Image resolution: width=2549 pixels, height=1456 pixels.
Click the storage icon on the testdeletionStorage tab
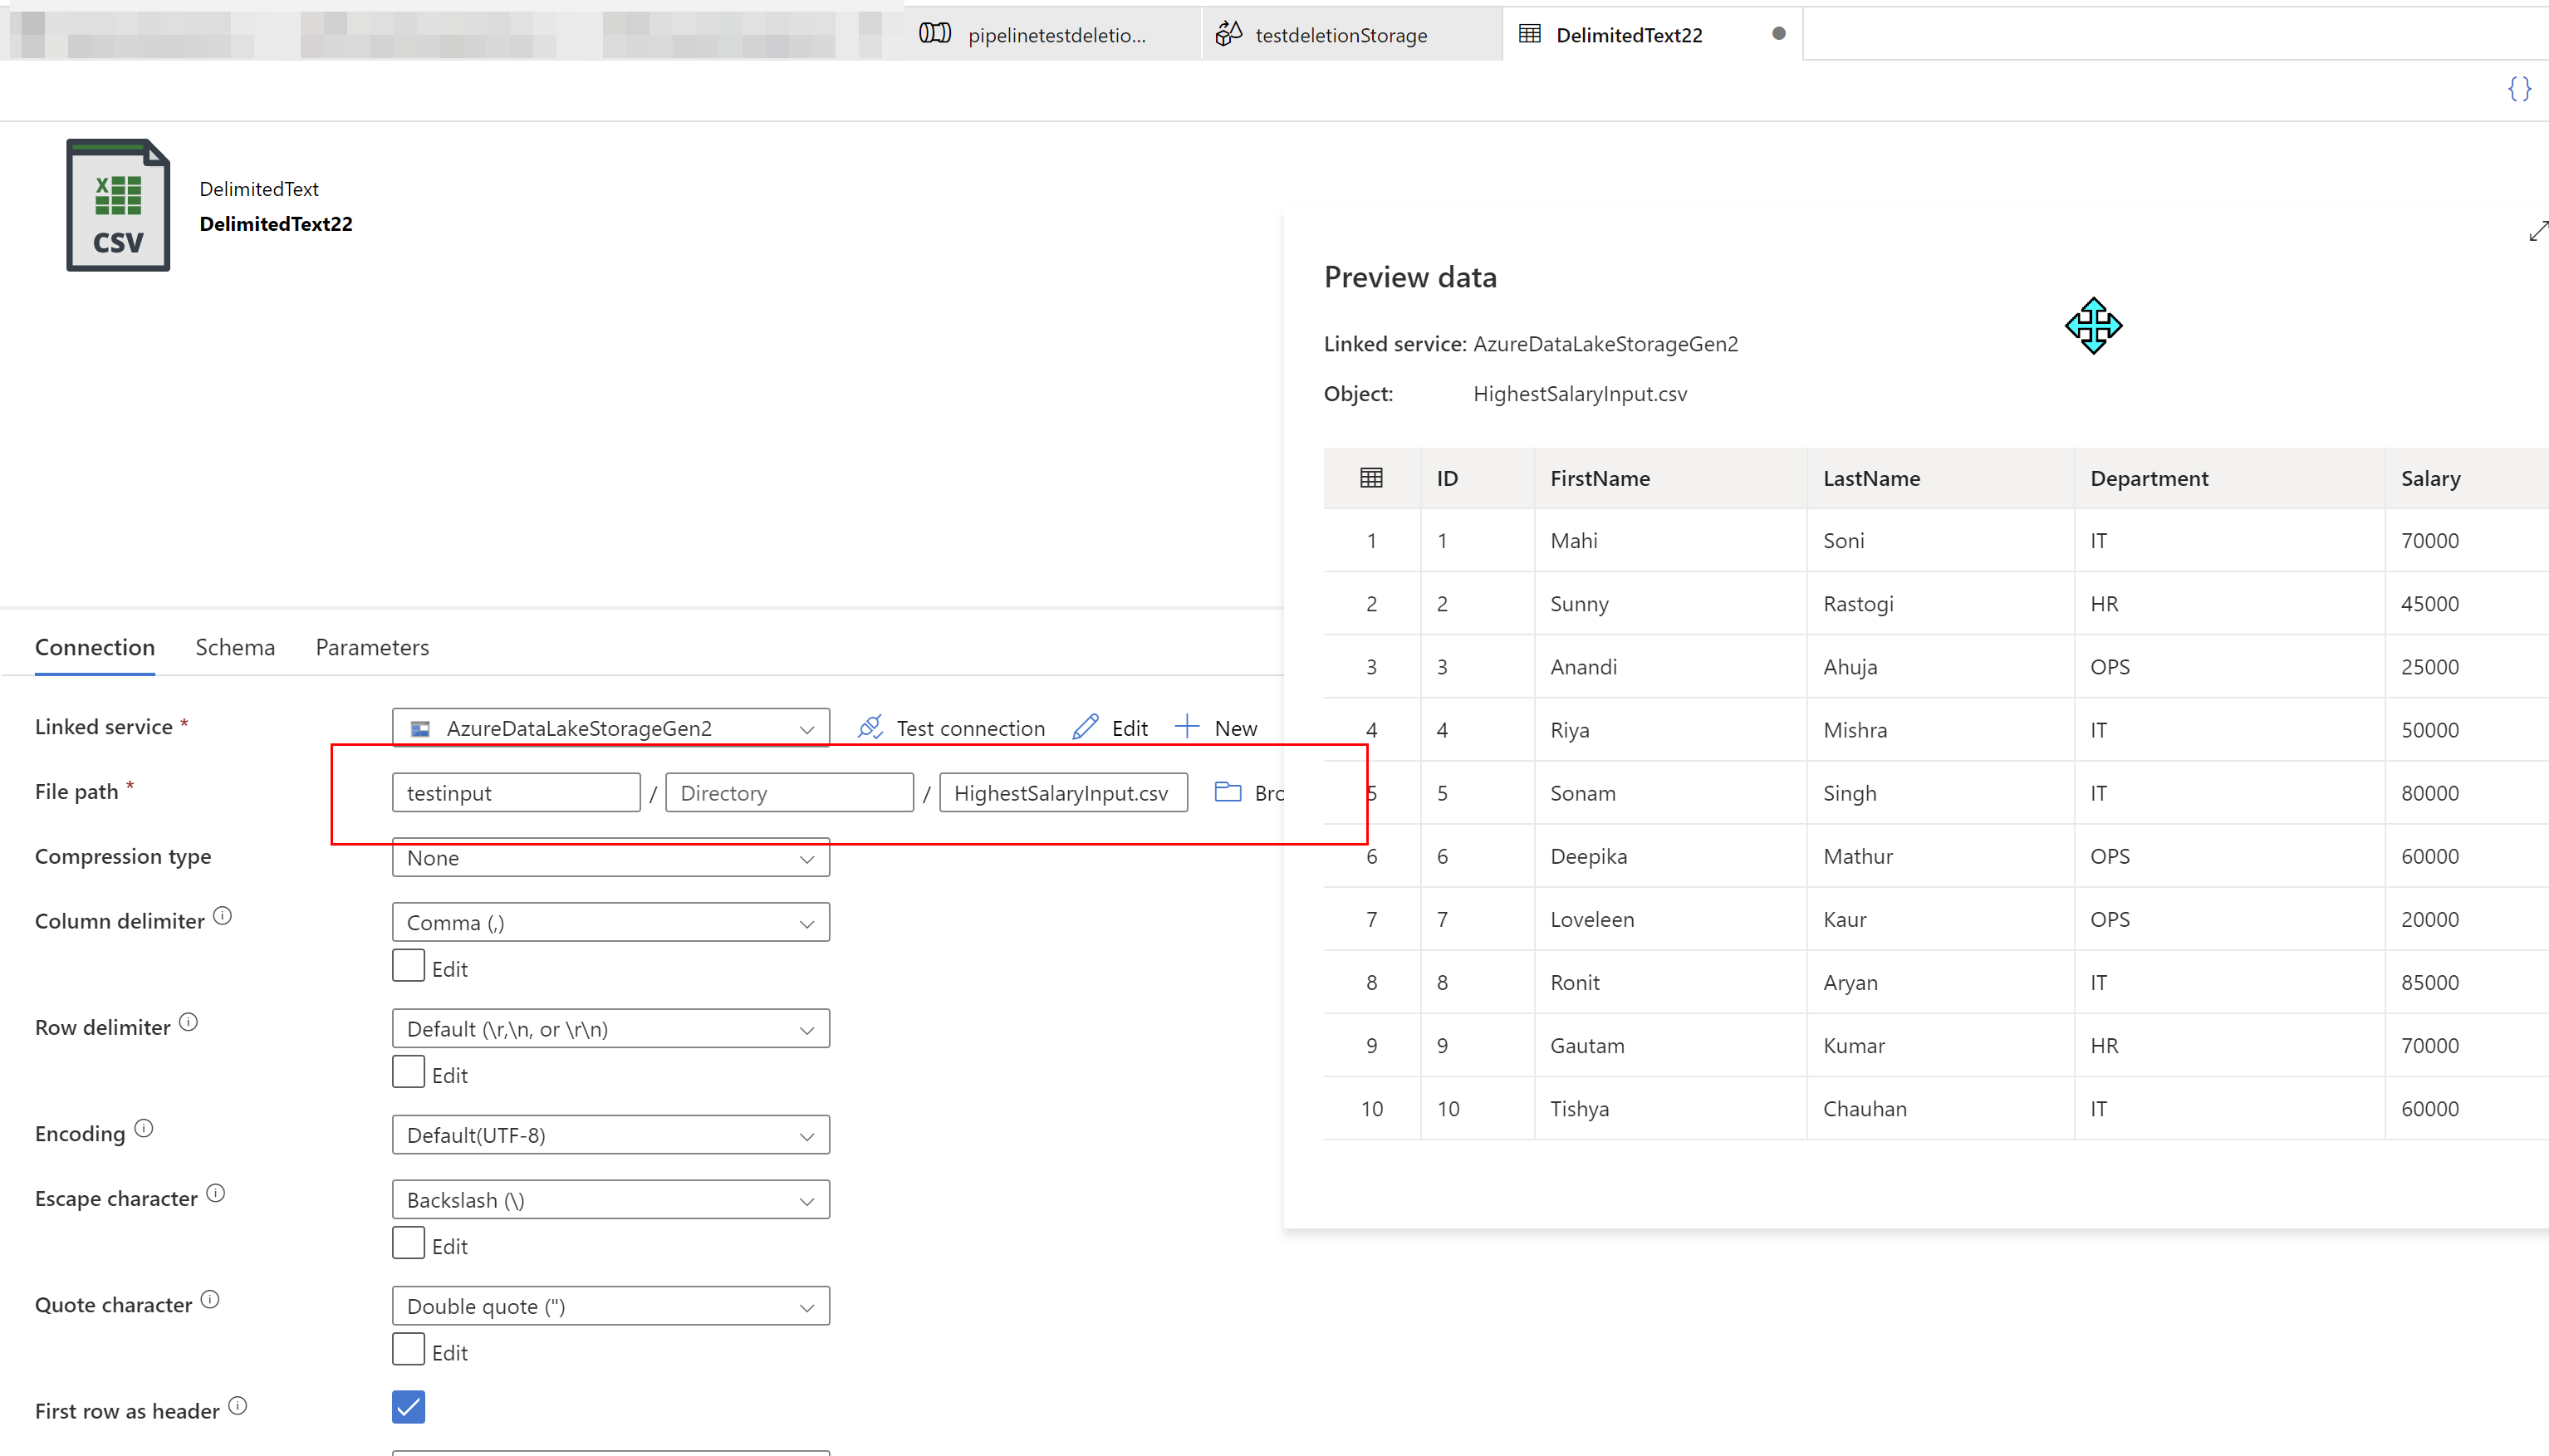click(1228, 33)
